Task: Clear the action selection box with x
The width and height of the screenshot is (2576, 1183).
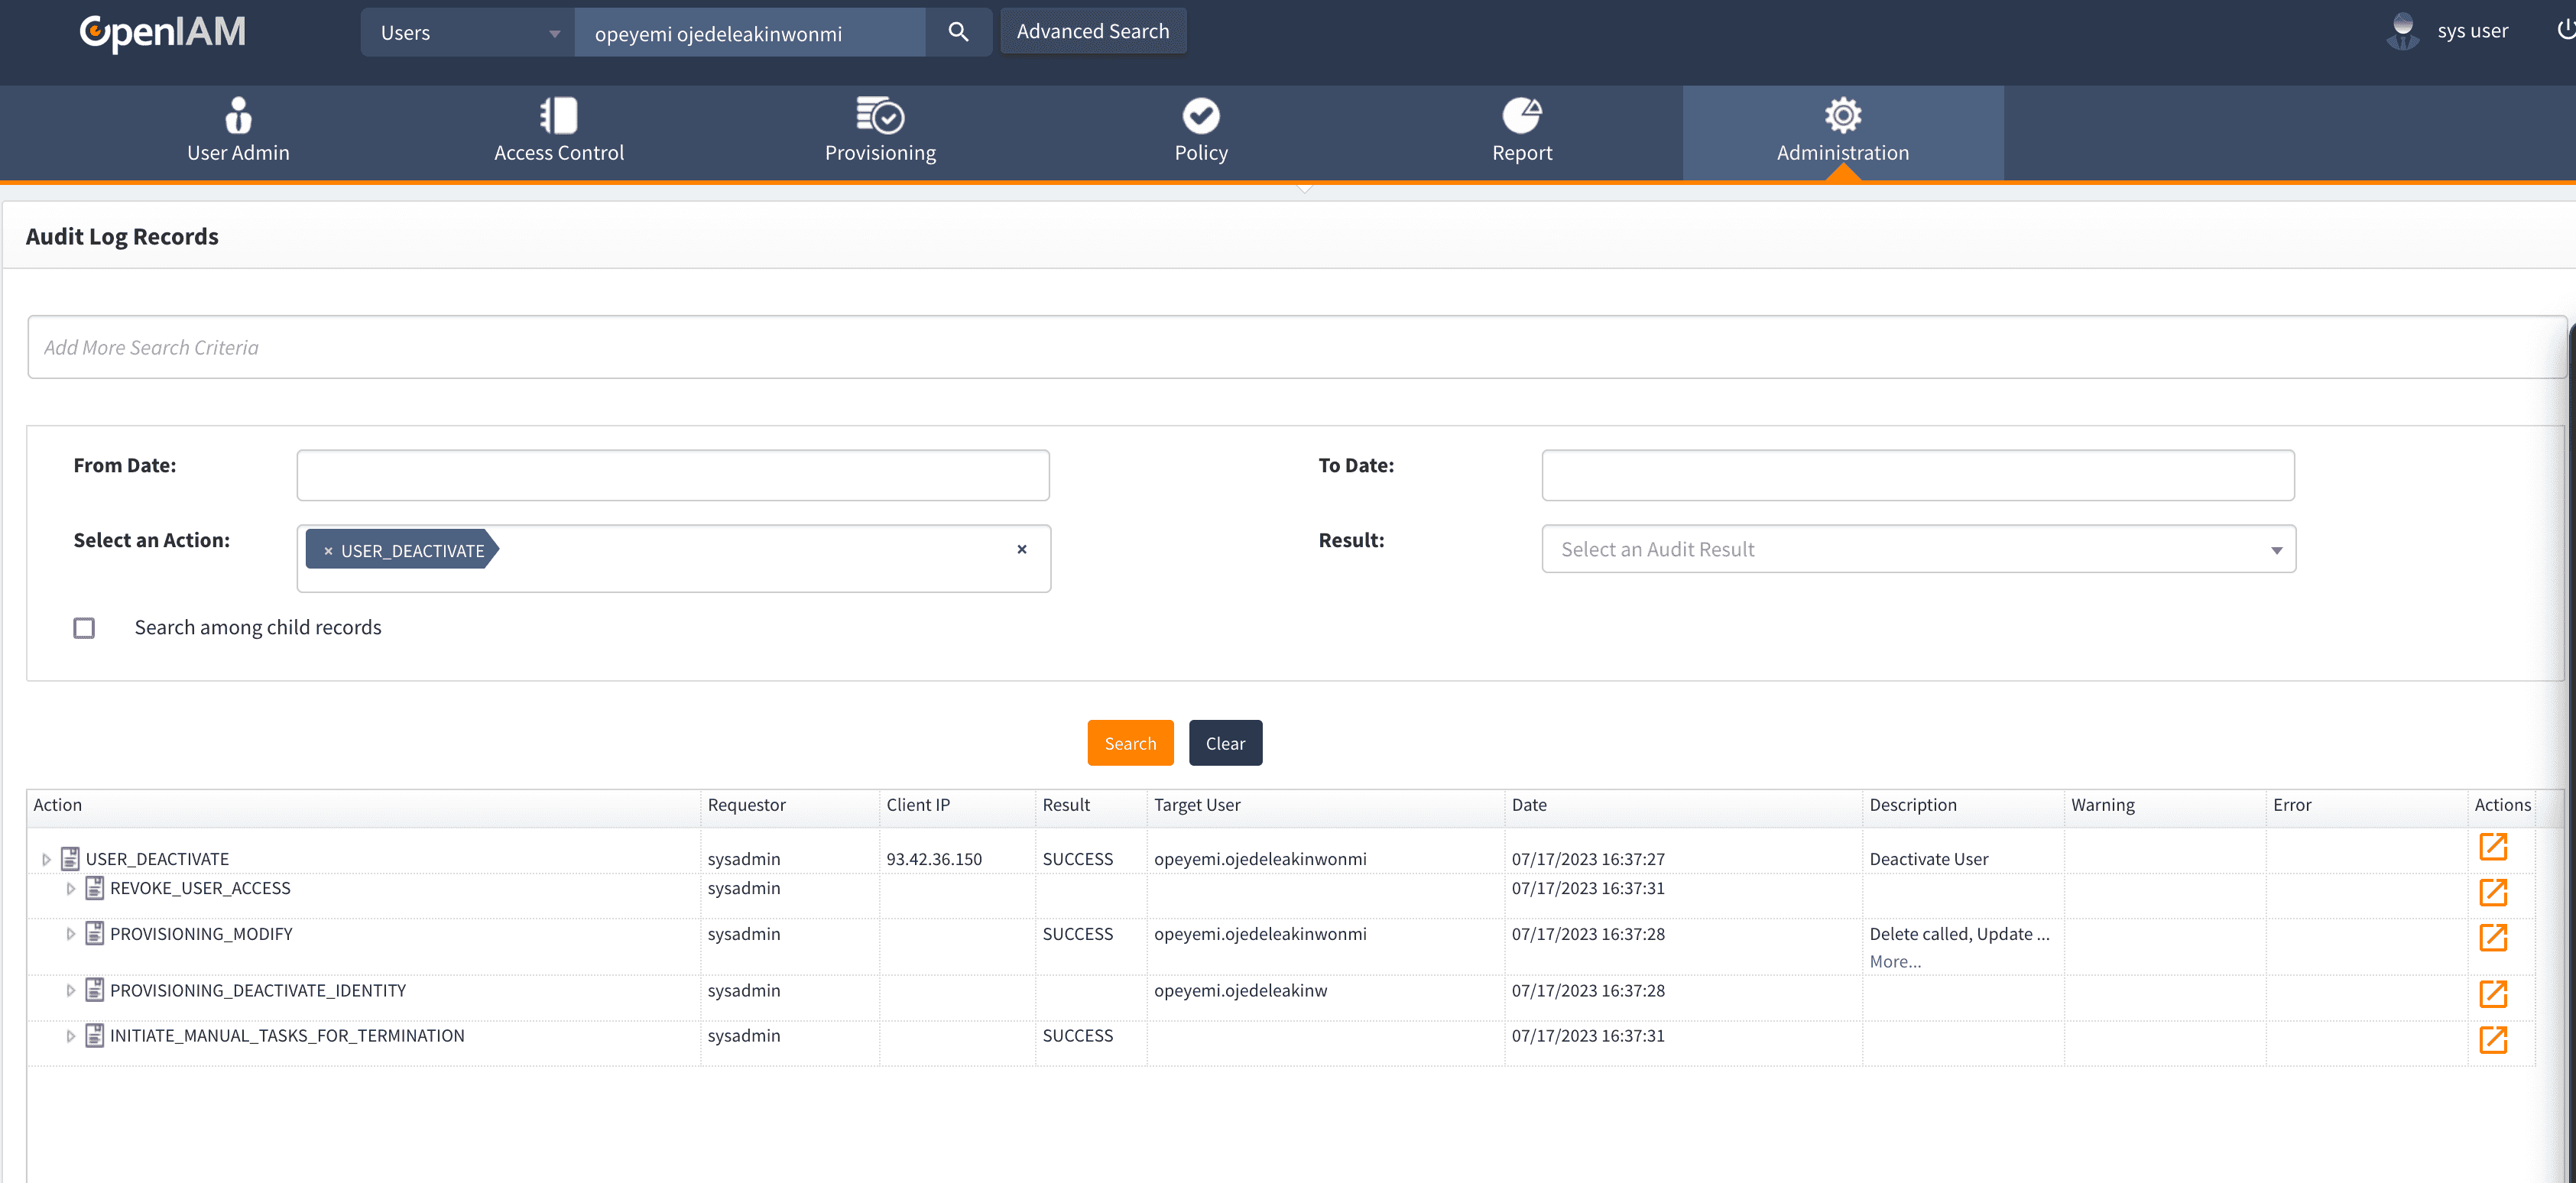Action: 1021,549
